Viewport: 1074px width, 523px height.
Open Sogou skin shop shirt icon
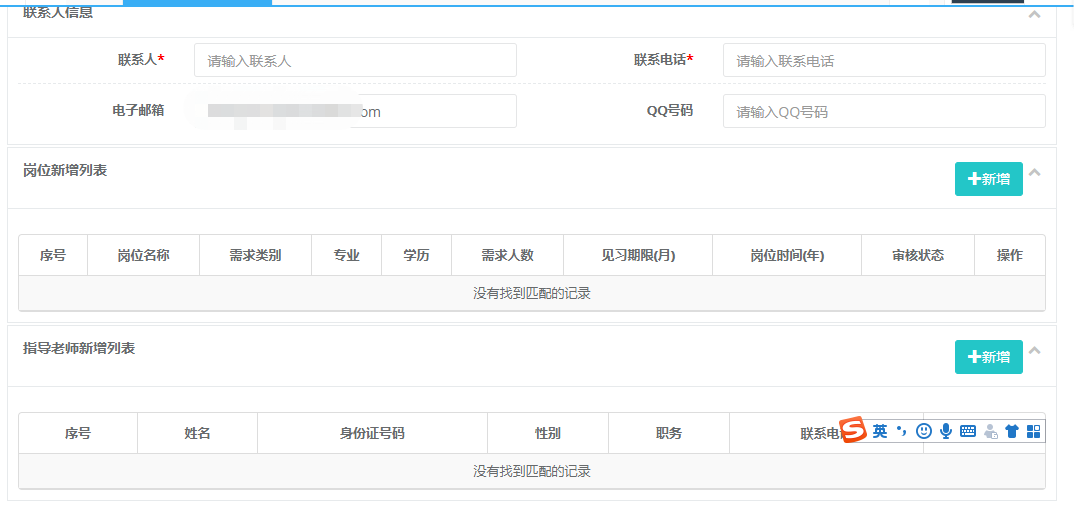(x=1012, y=431)
